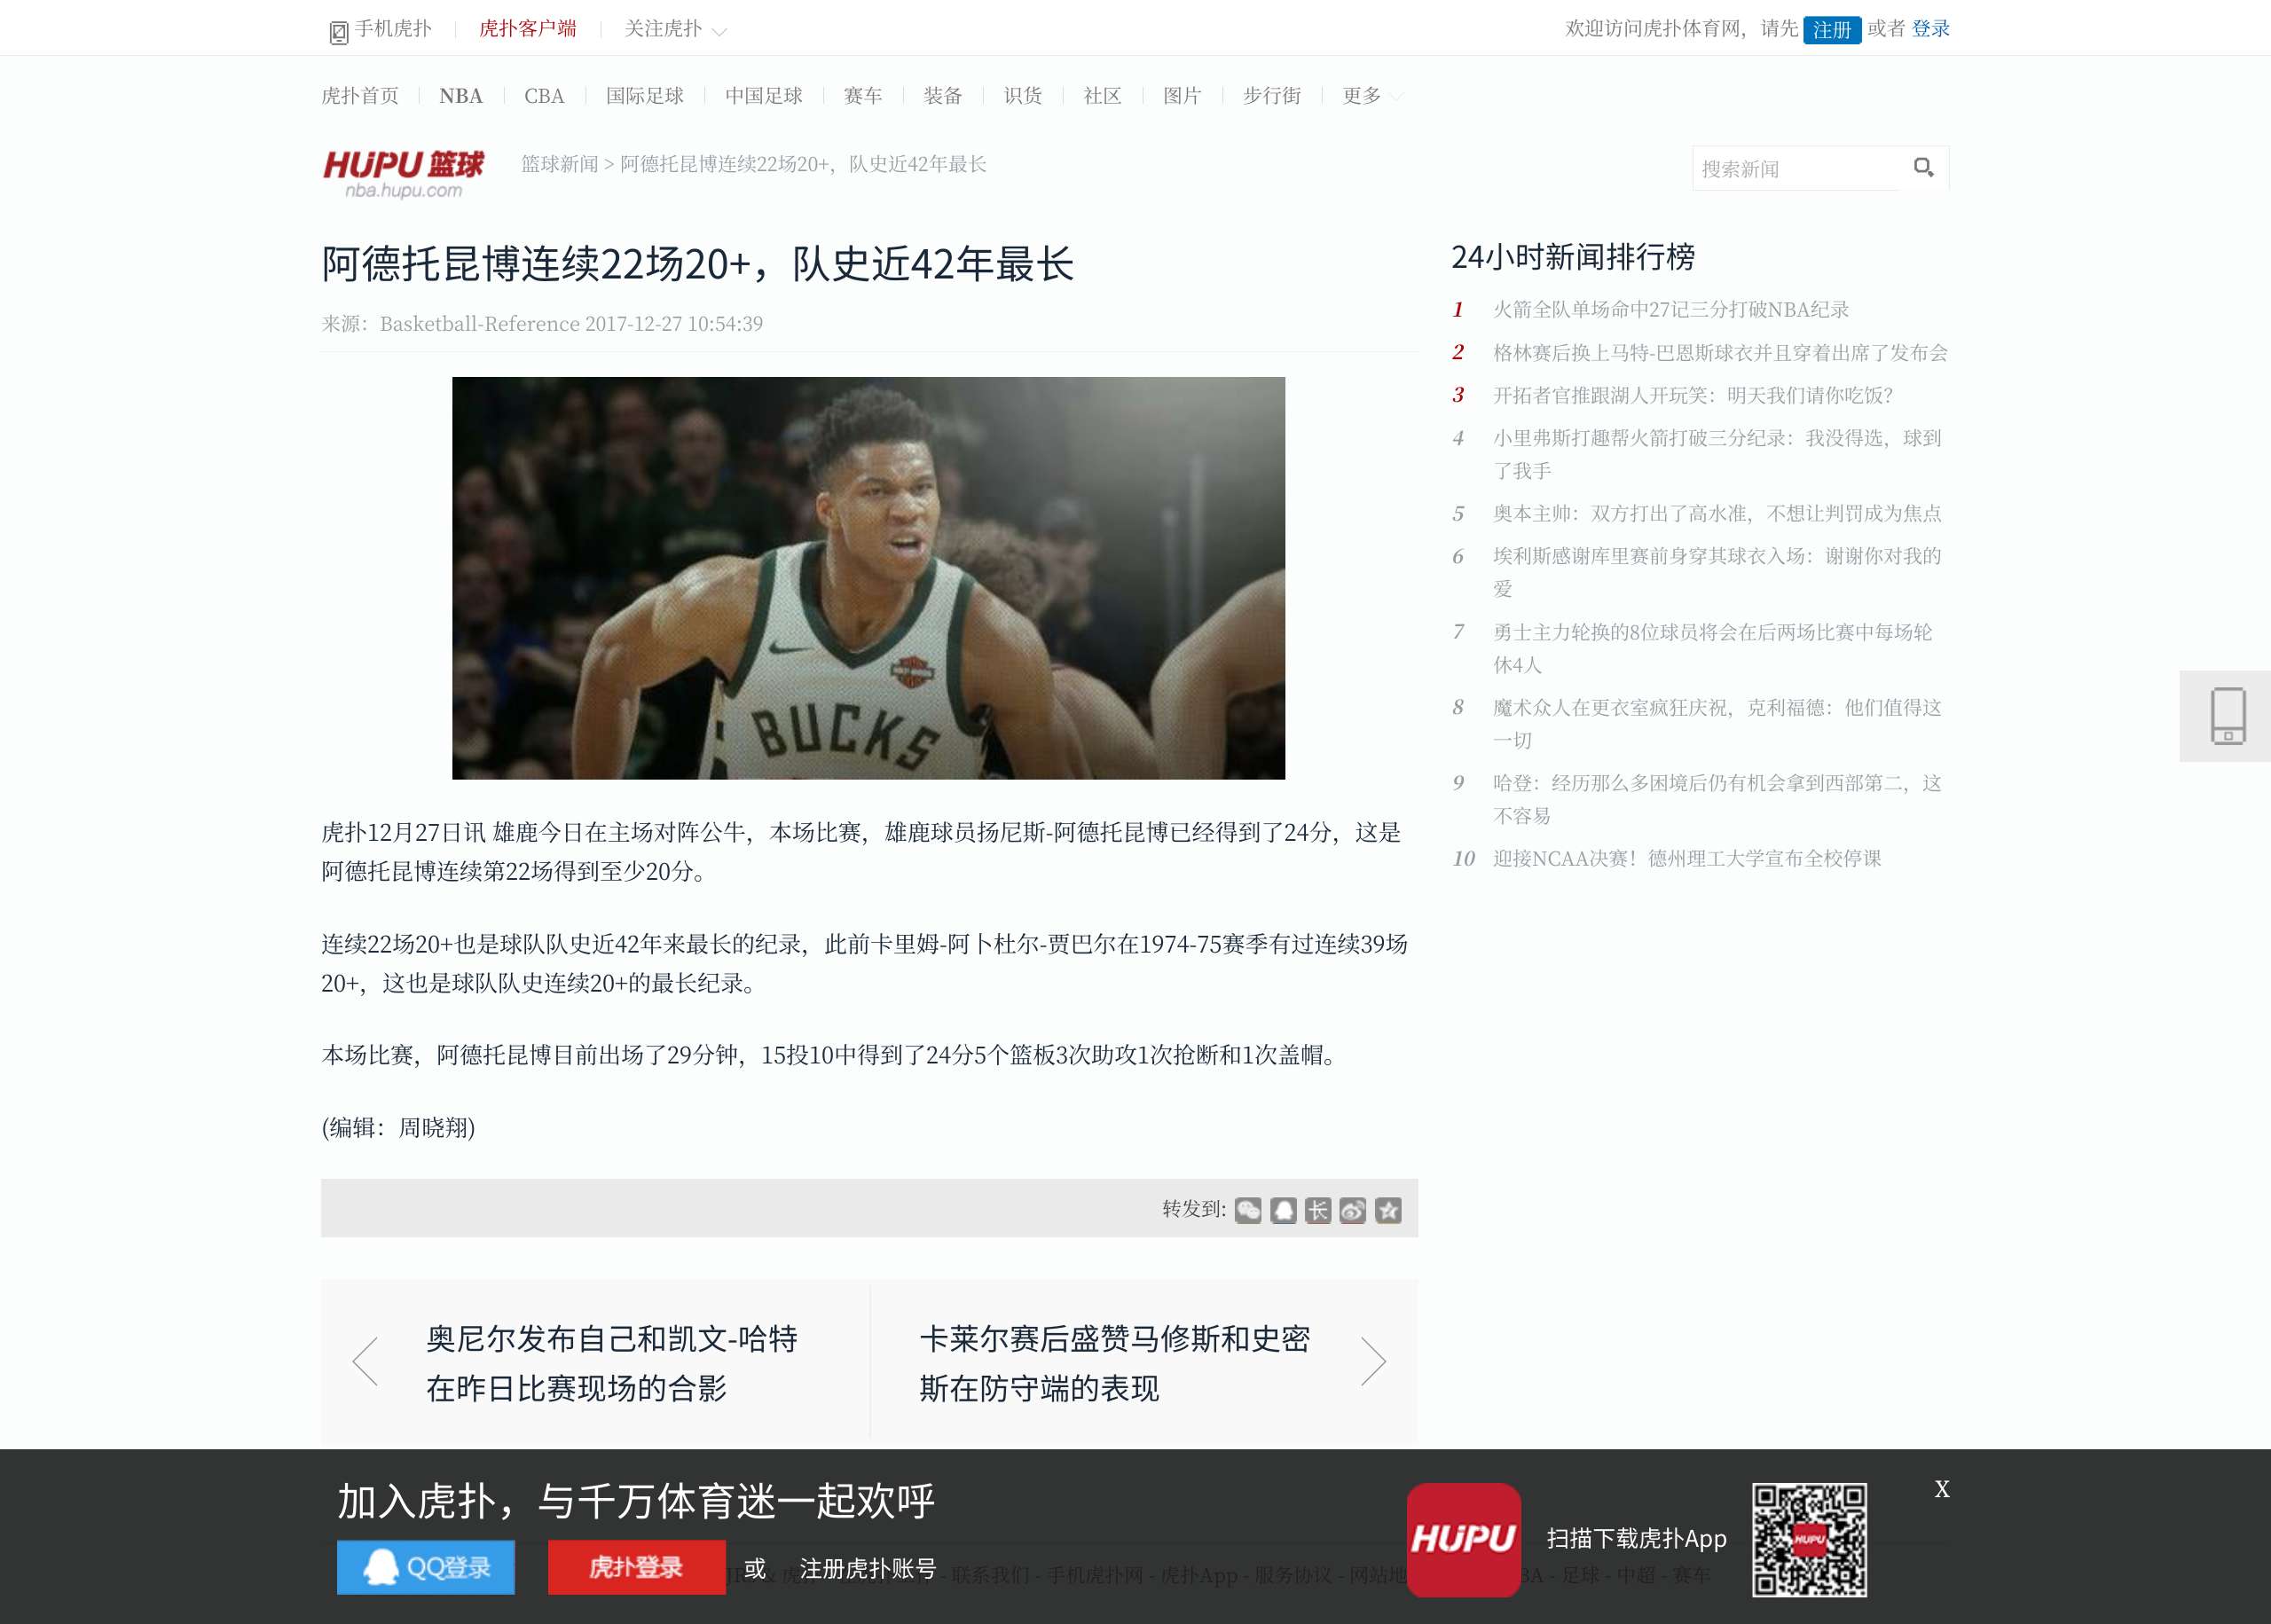This screenshot has height=1624, width=2271.
Task: Share to Weibo icon
Action: point(1352,1210)
